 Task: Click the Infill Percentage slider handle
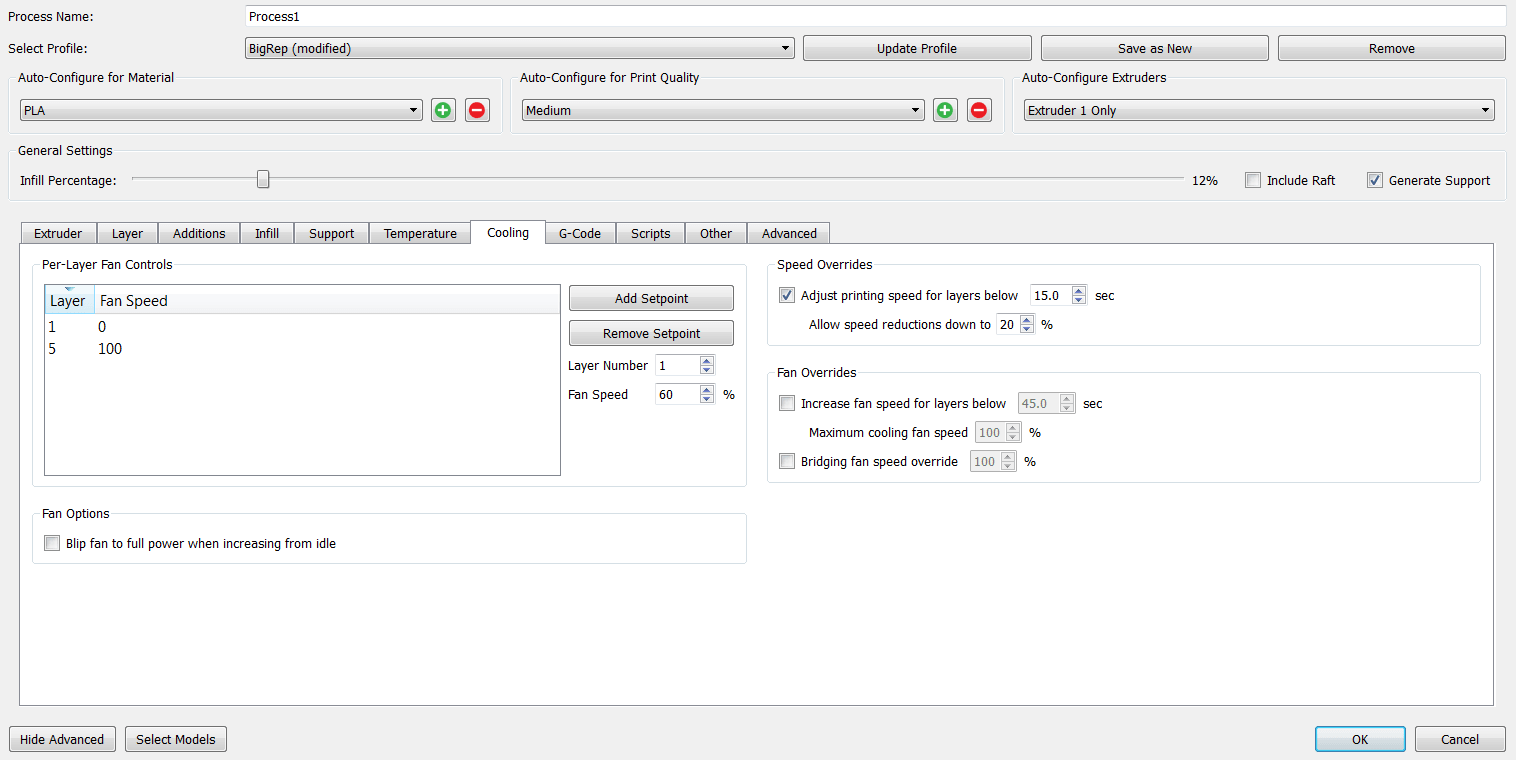tap(263, 179)
